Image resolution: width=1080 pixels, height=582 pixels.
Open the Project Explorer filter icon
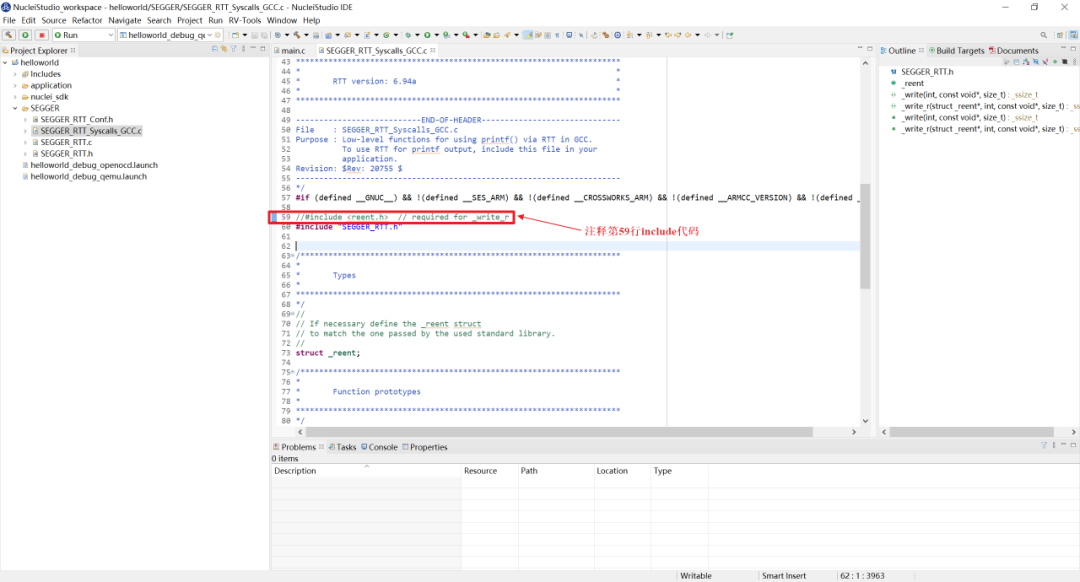point(233,50)
